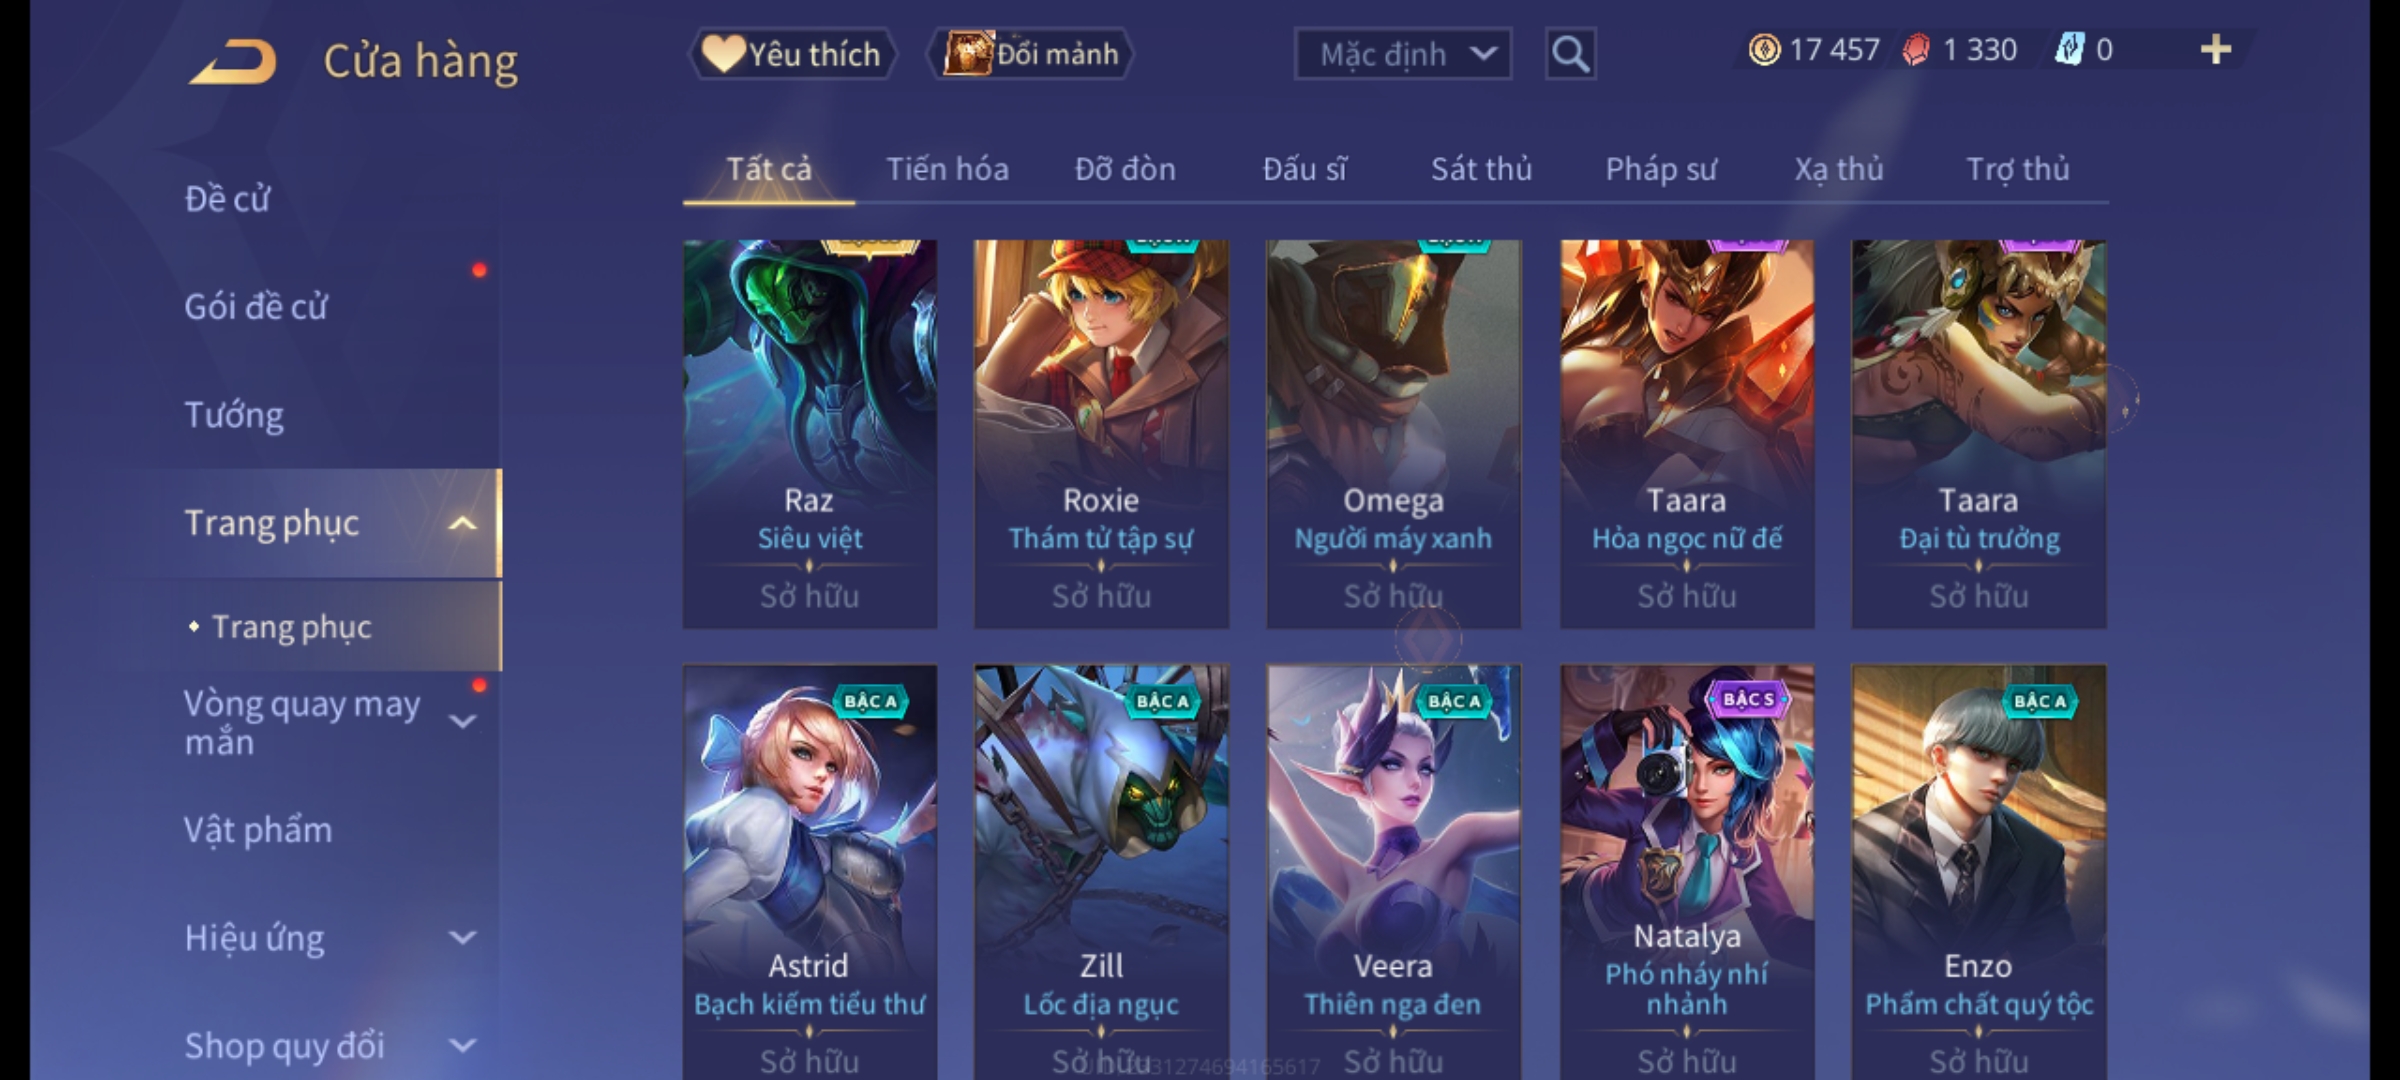Viewport: 2400px width, 1080px height.
Task: Tap the red ruby currency icon
Action: 1916,50
